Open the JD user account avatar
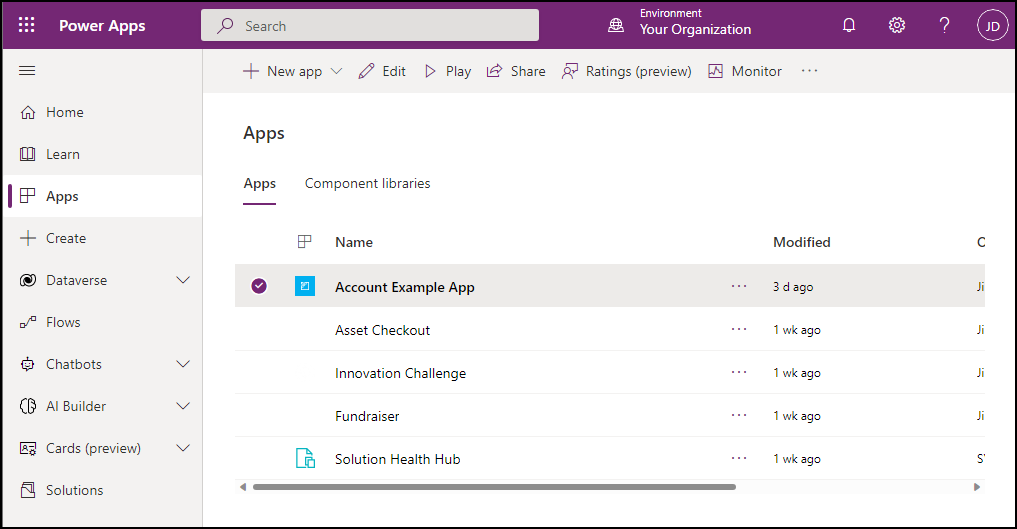 click(x=992, y=26)
